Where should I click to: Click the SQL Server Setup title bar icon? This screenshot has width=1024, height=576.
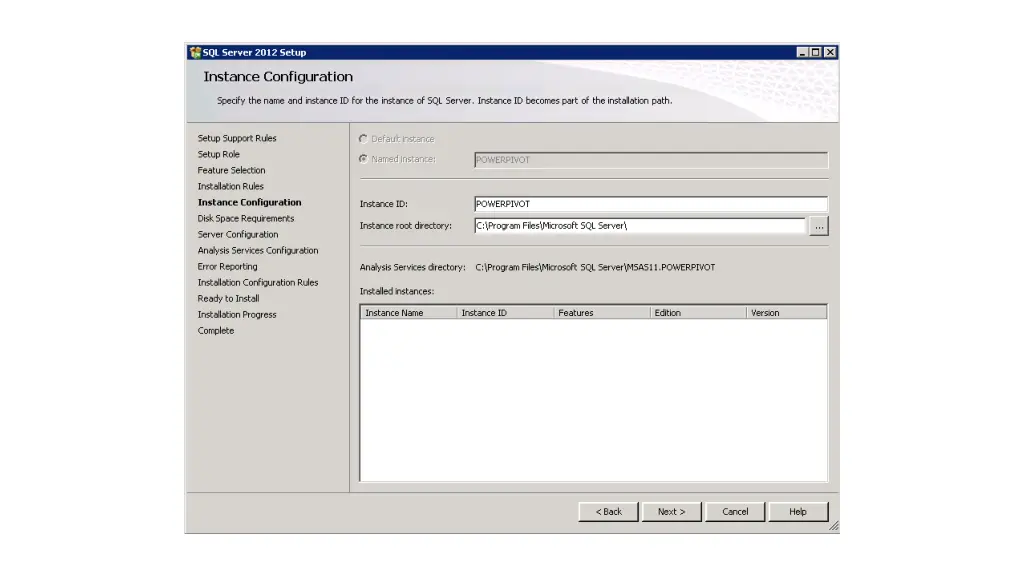(195, 52)
